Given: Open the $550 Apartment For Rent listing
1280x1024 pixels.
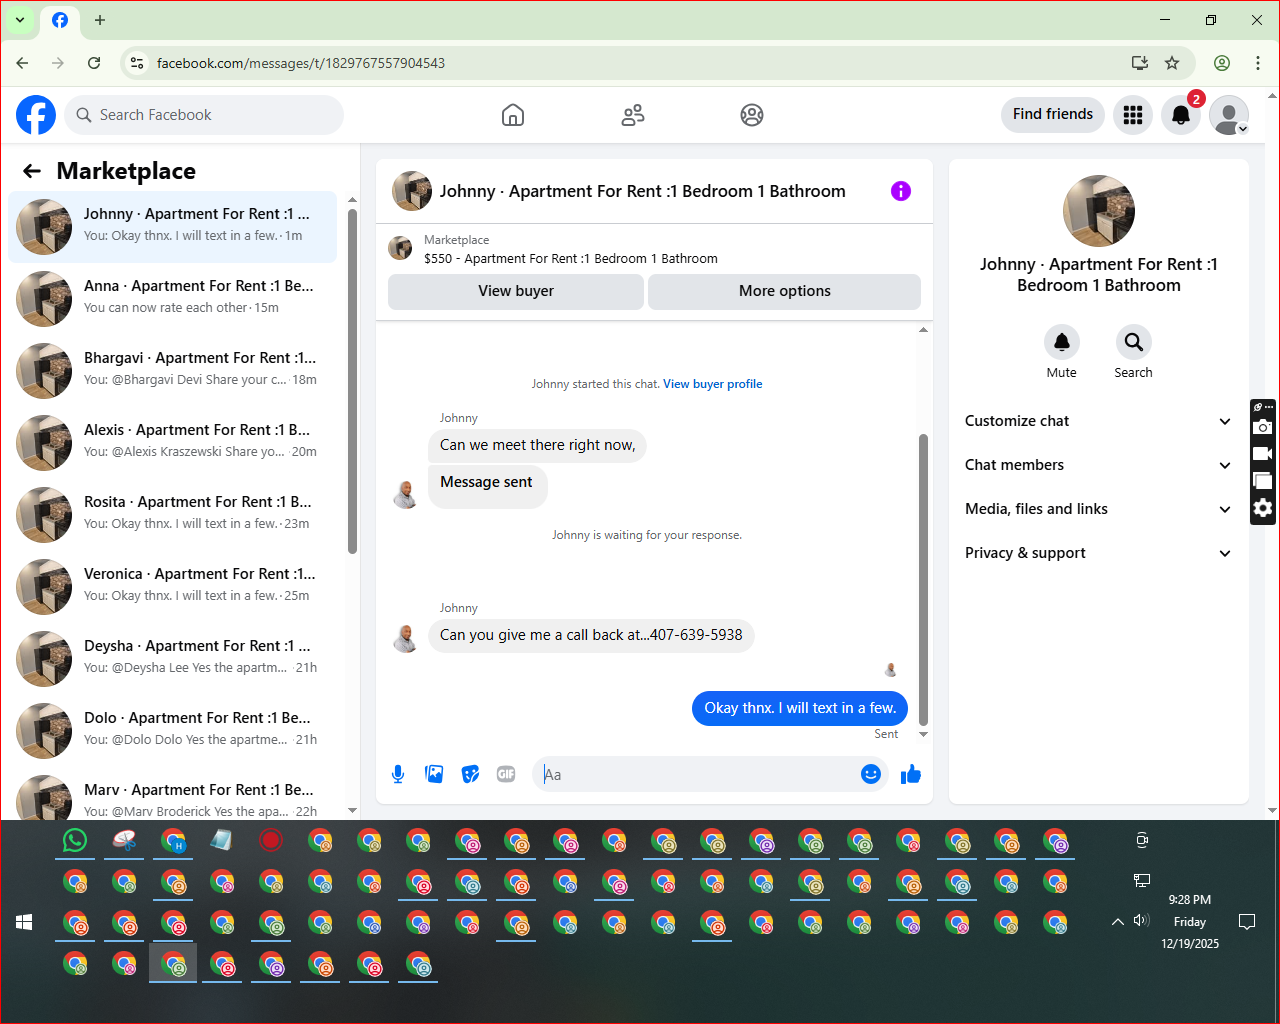Looking at the screenshot, I should coord(570,259).
